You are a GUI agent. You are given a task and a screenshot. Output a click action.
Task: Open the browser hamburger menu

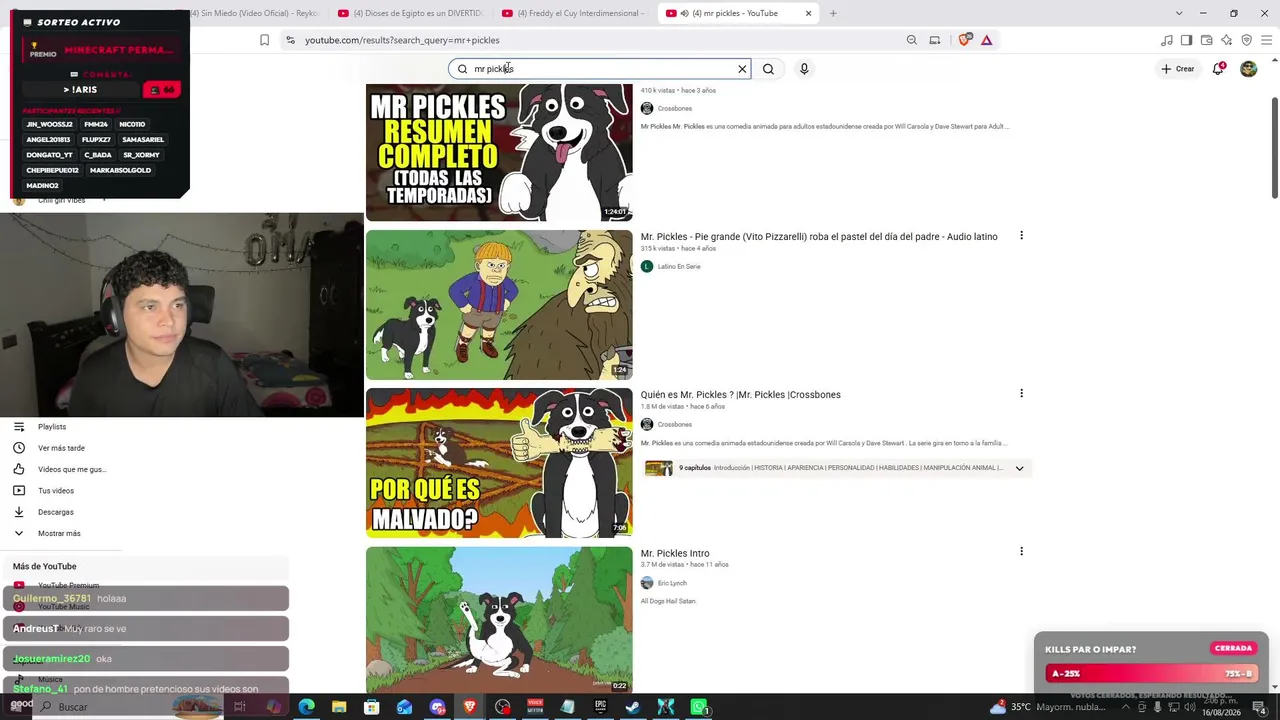point(1267,40)
